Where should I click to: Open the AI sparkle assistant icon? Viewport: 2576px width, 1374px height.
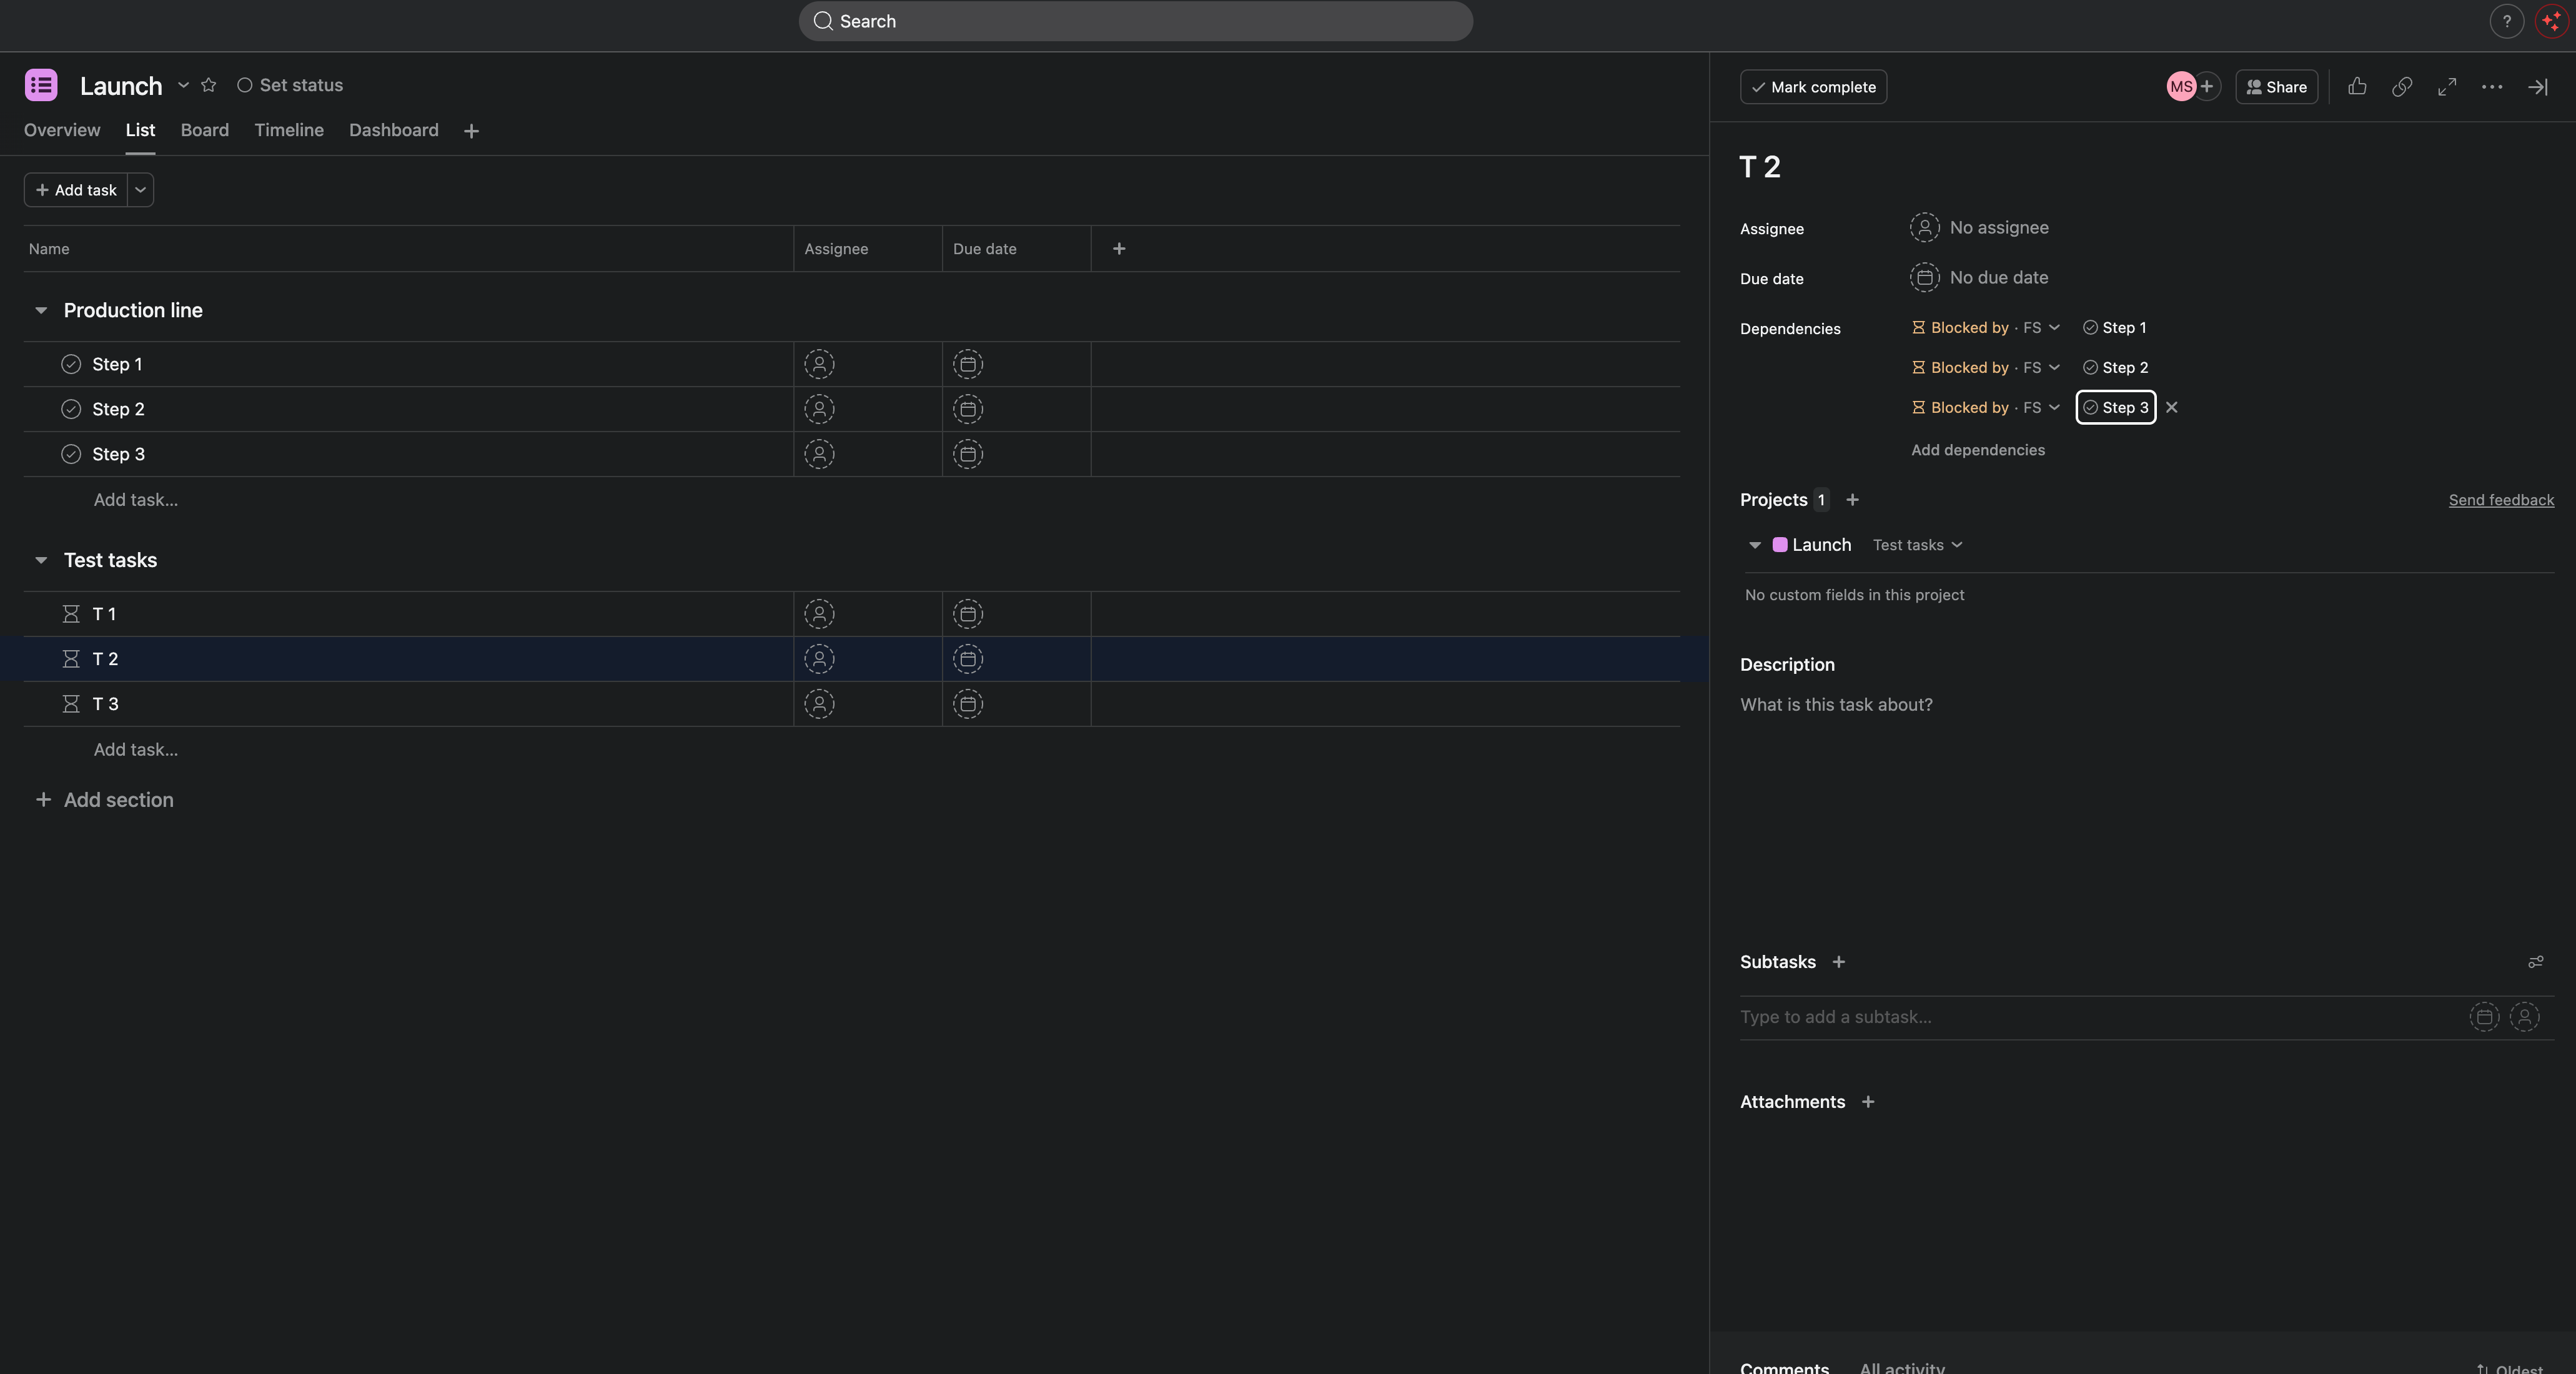point(2551,21)
